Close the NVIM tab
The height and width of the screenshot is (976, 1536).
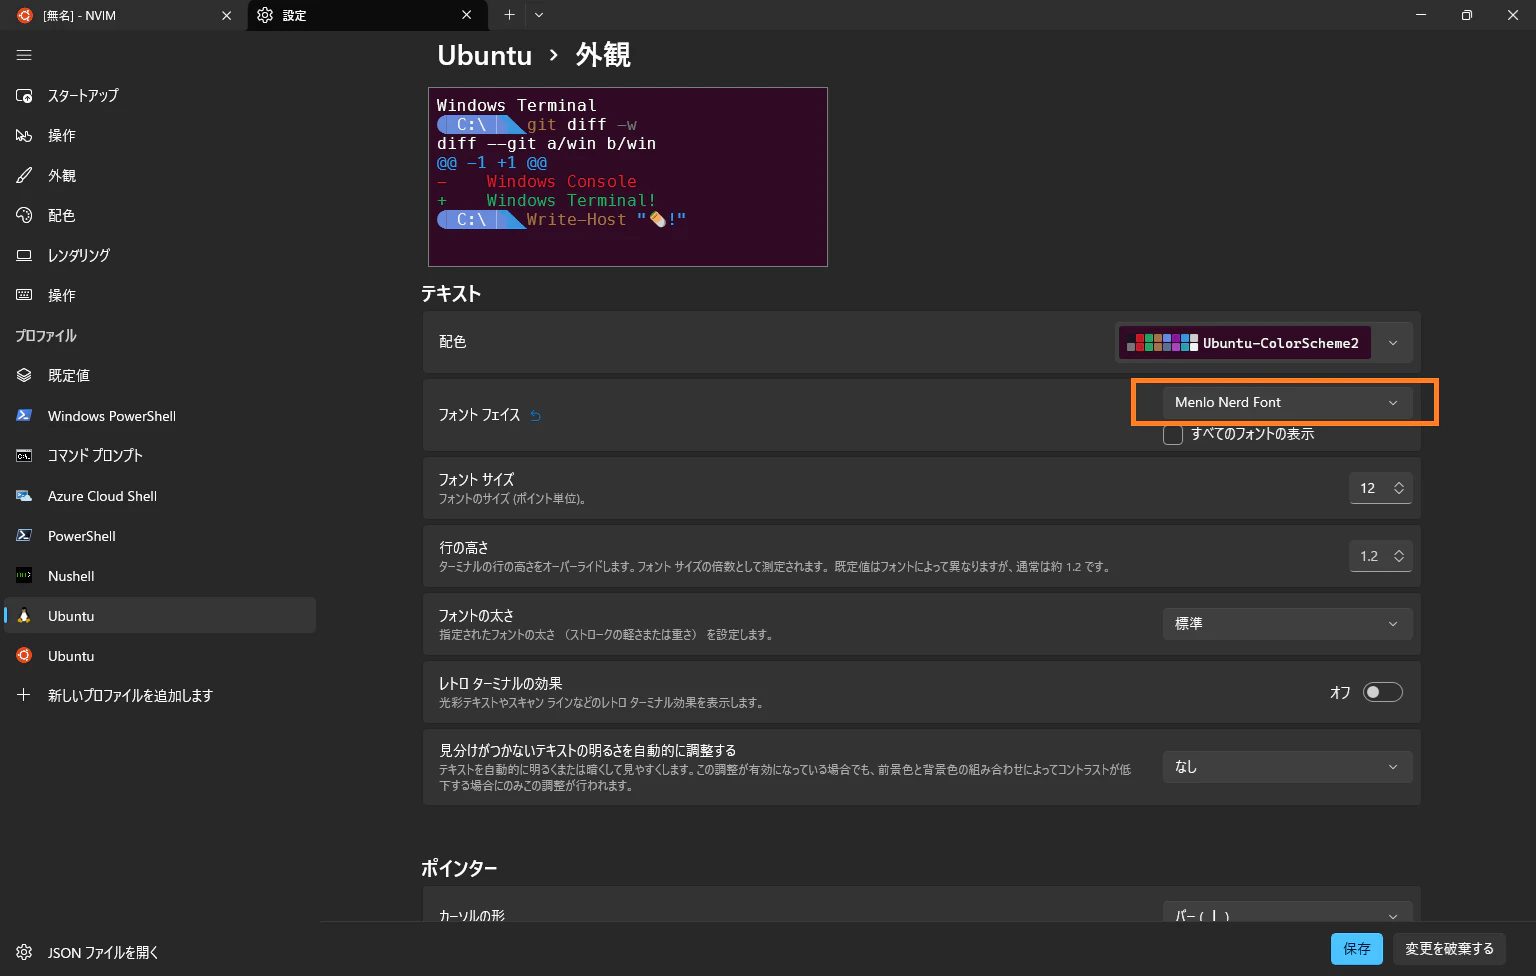[227, 15]
